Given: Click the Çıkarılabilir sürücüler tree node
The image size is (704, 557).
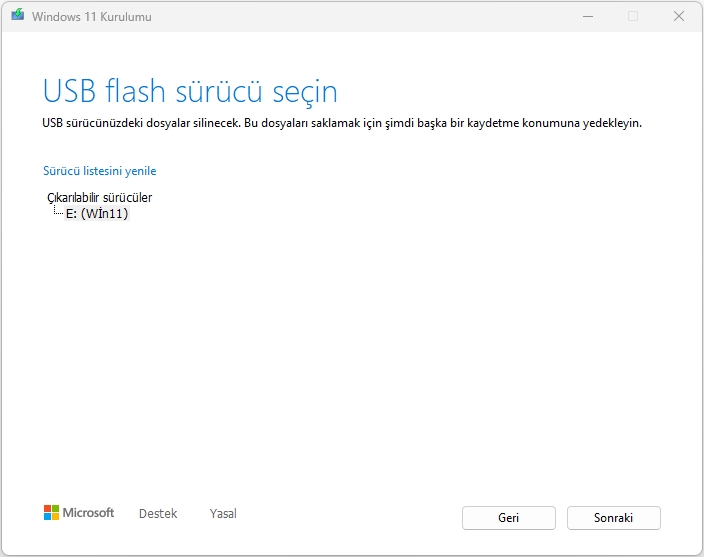Looking at the screenshot, I should coord(99,198).
